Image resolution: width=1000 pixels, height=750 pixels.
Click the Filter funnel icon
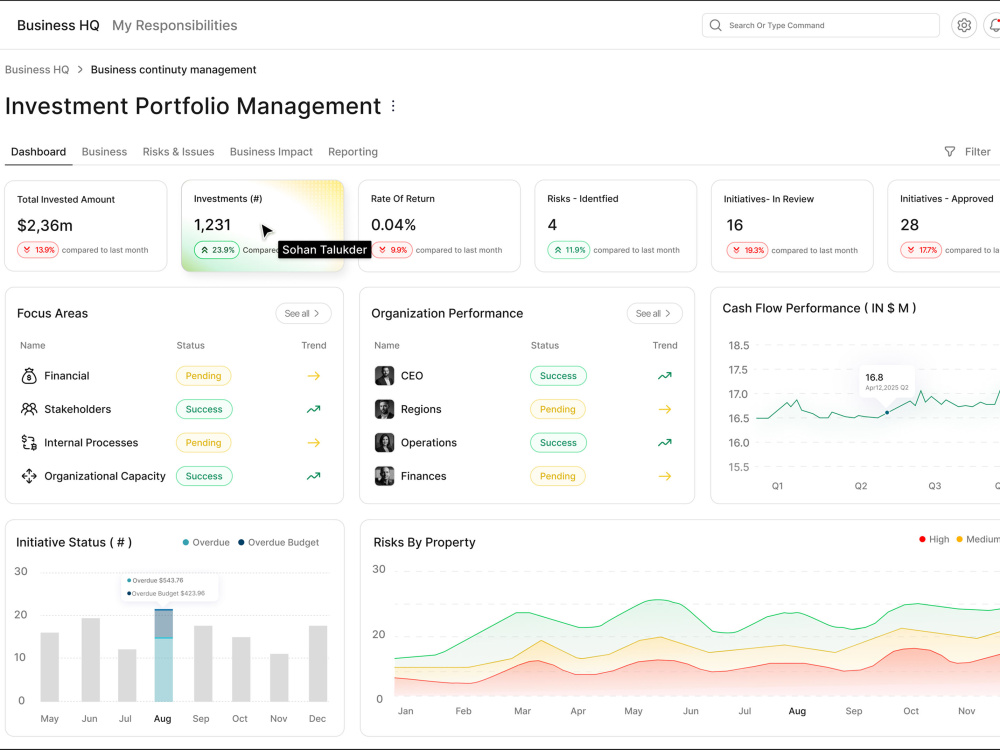pyautogui.click(x=950, y=152)
